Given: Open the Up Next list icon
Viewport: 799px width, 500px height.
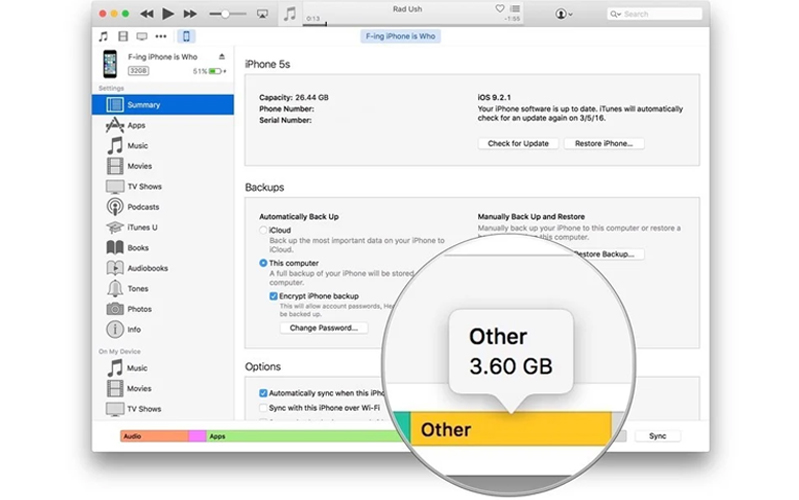Looking at the screenshot, I should pyautogui.click(x=515, y=9).
